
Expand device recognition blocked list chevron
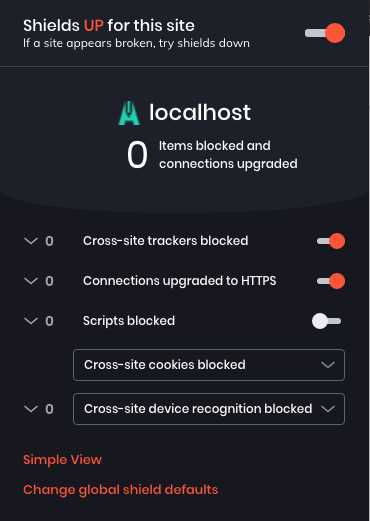tap(31, 409)
